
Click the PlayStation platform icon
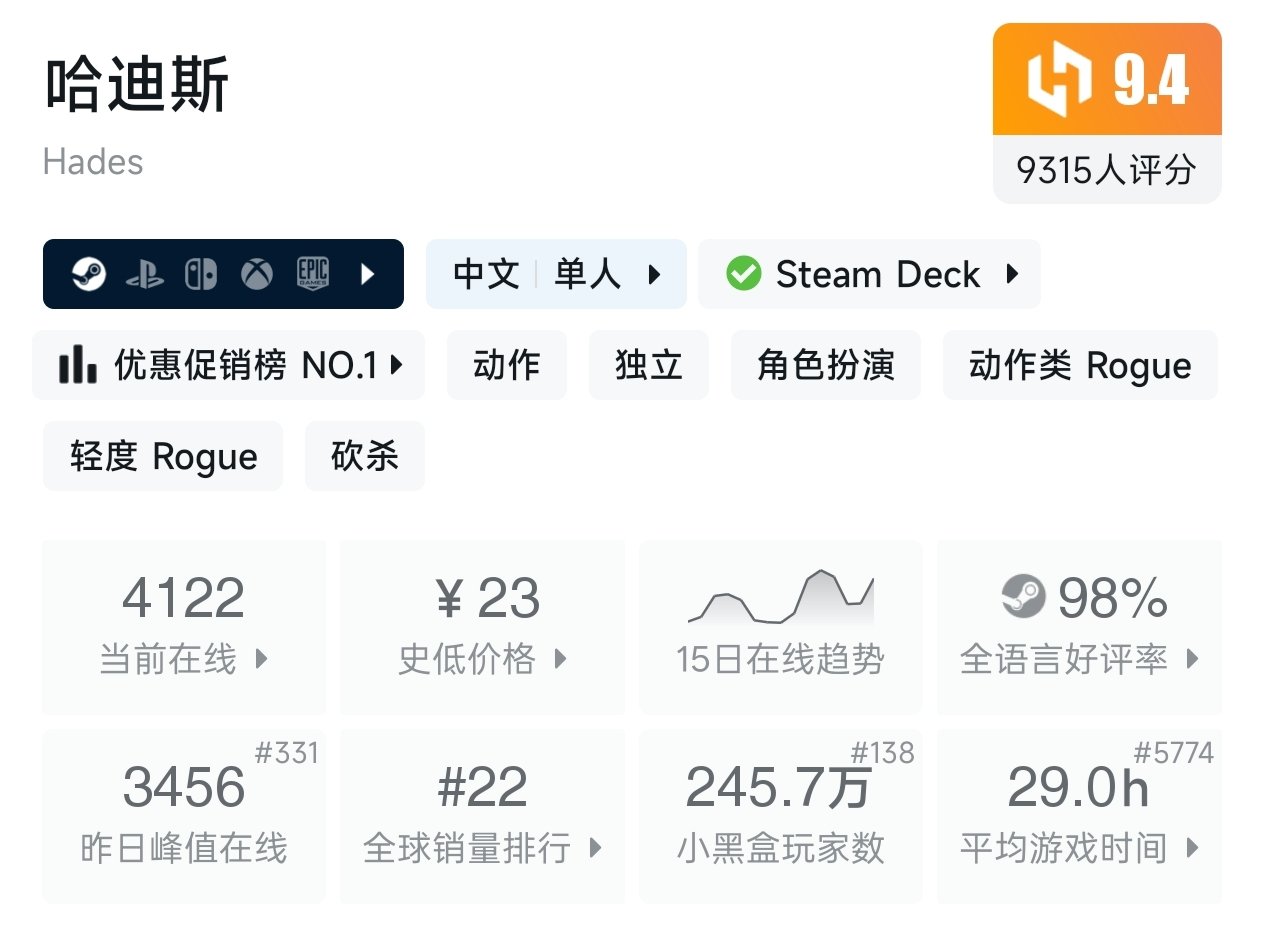[x=145, y=275]
